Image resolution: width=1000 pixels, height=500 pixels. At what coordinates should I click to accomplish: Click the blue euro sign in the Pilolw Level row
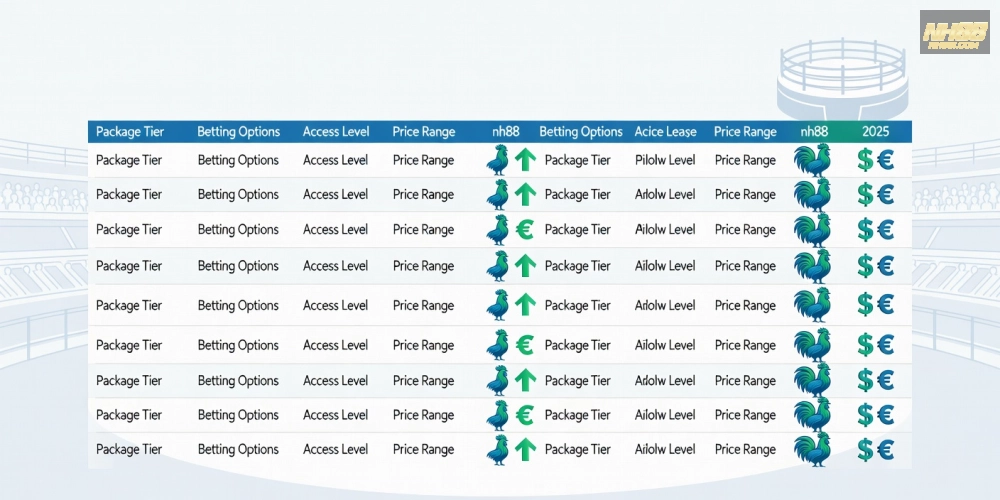coord(885,160)
